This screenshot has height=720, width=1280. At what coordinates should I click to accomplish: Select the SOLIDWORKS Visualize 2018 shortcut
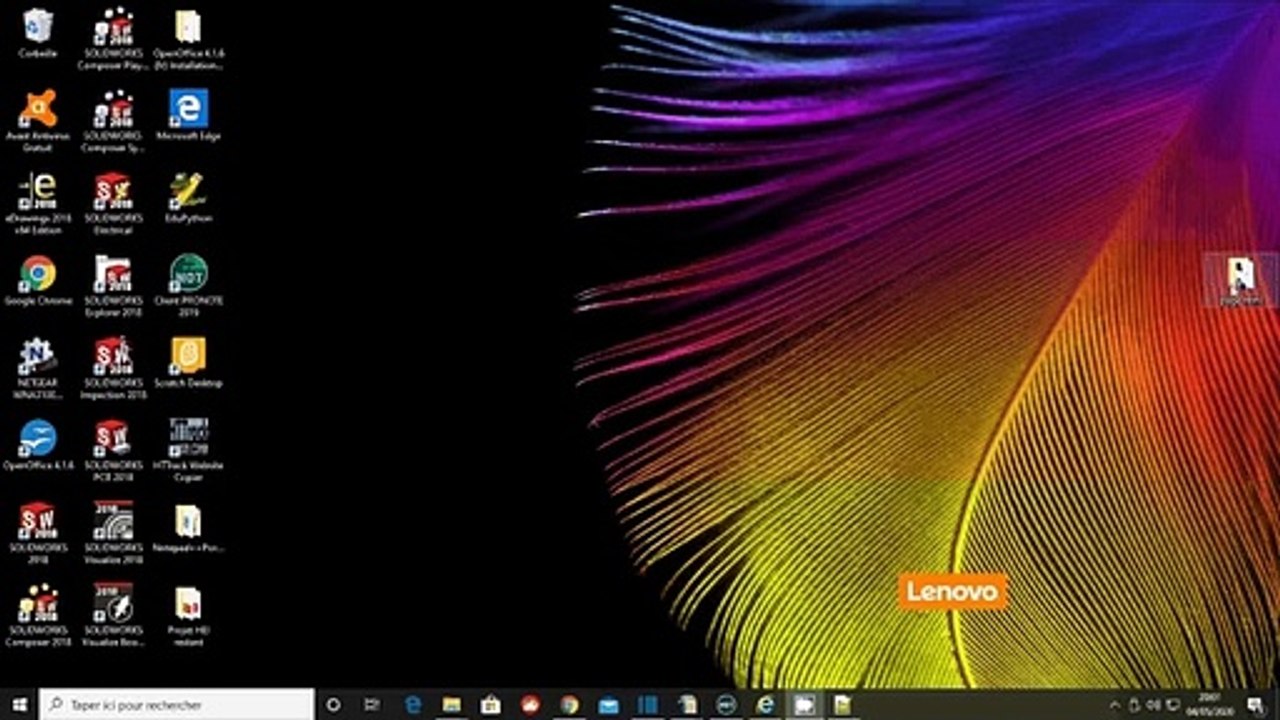click(113, 533)
